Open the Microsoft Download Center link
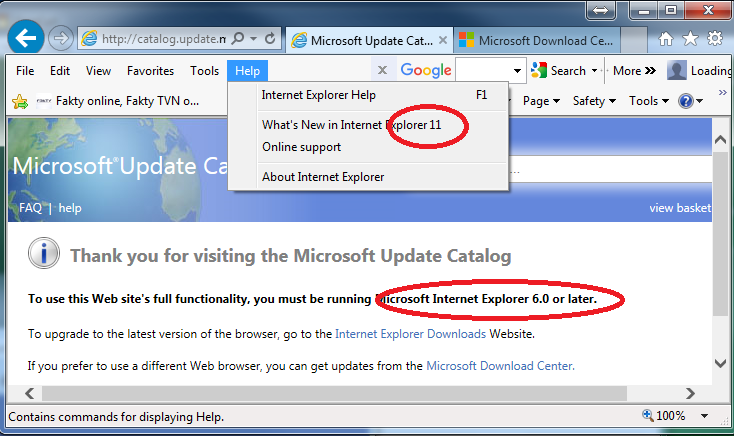 tap(500, 366)
